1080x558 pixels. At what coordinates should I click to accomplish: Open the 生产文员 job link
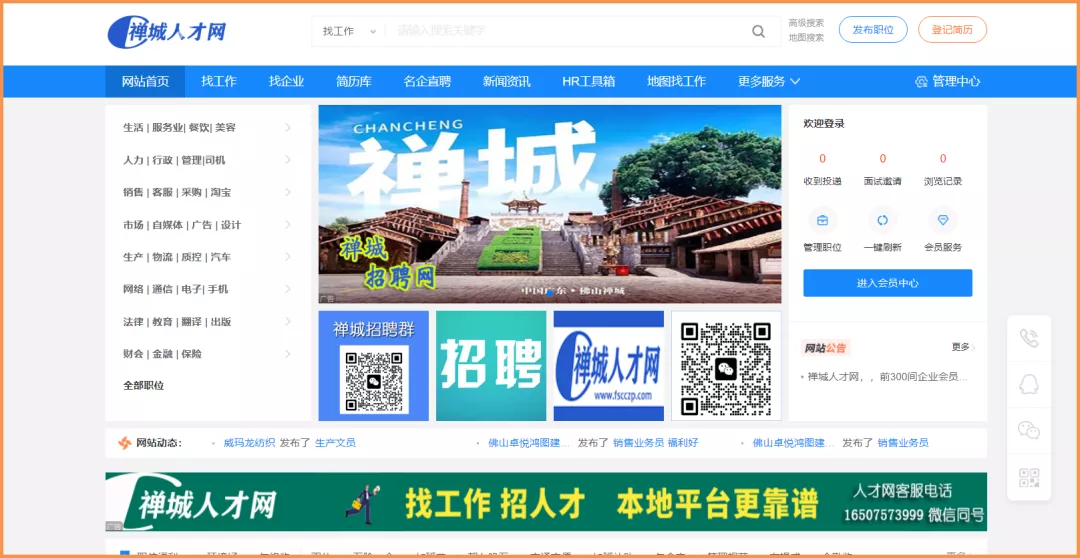pyautogui.click(x=335, y=443)
